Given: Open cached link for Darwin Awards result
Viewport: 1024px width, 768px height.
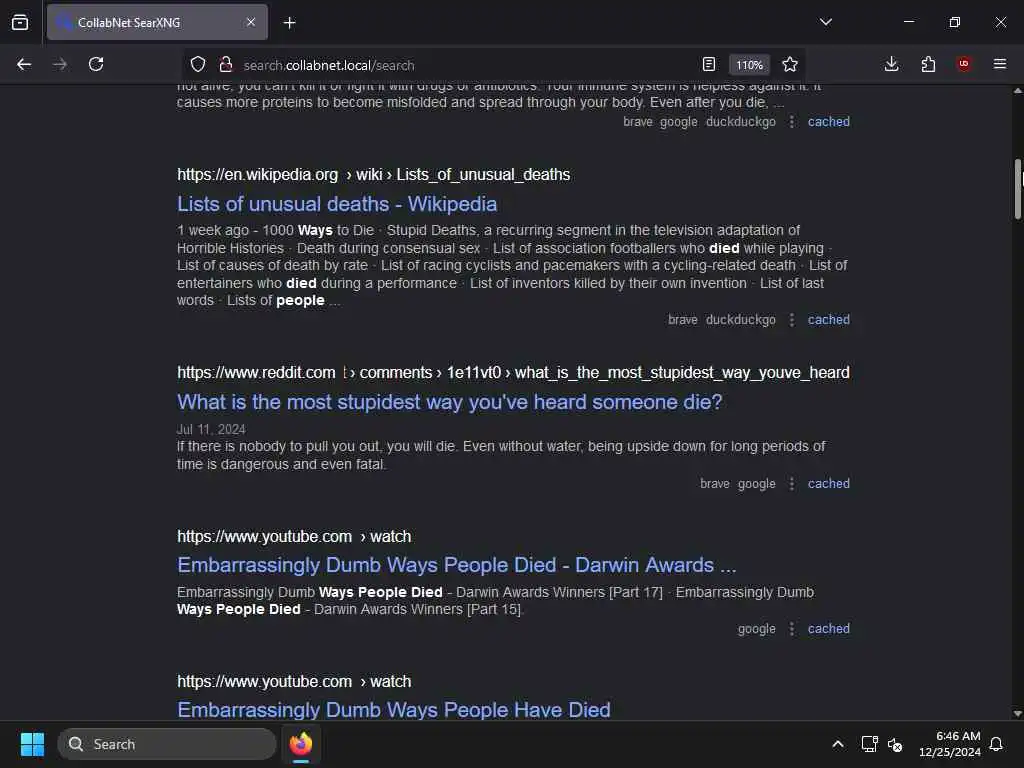Looking at the screenshot, I should [x=829, y=628].
